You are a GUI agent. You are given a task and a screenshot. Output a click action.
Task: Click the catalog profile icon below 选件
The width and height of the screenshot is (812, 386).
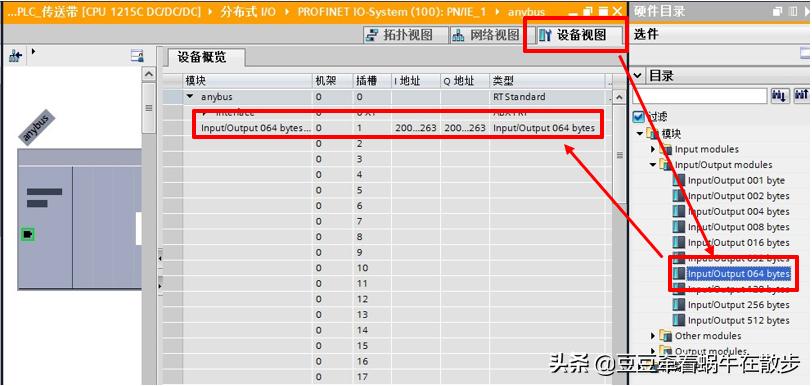[805, 52]
